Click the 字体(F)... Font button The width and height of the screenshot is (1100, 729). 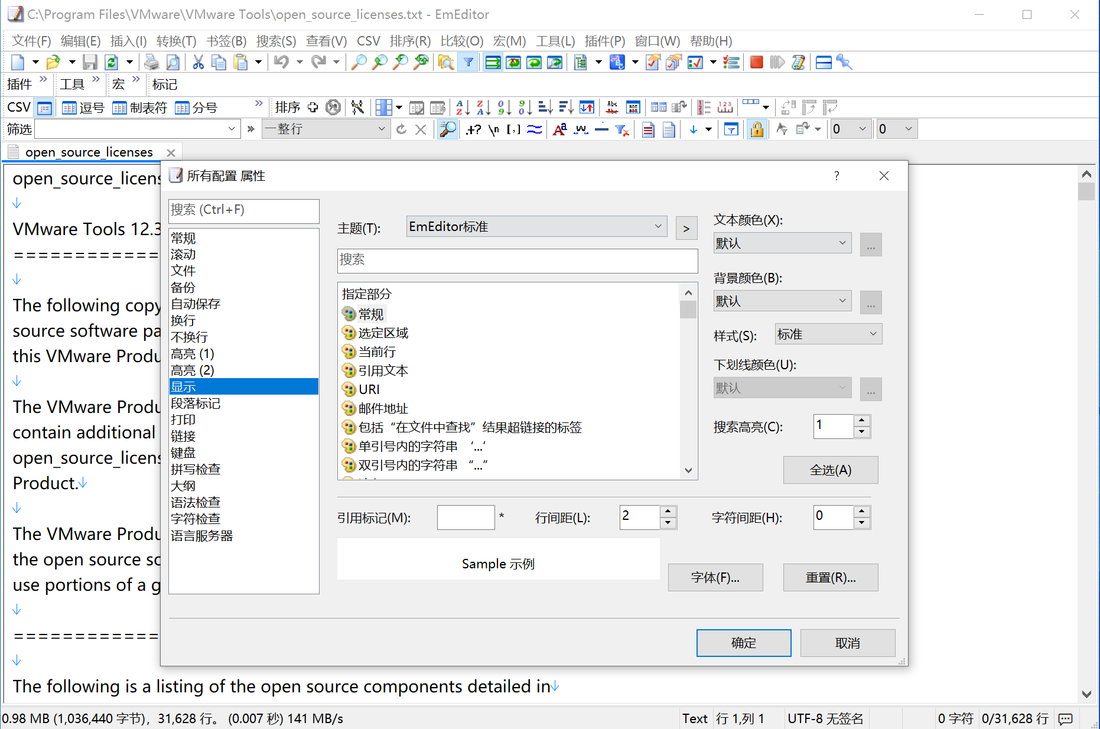click(x=715, y=577)
